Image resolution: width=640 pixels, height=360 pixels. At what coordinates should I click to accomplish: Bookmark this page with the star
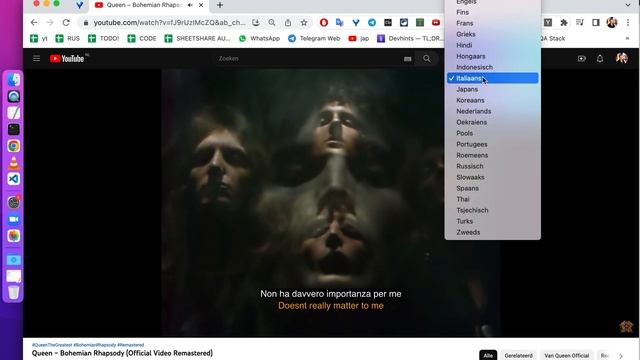point(304,23)
